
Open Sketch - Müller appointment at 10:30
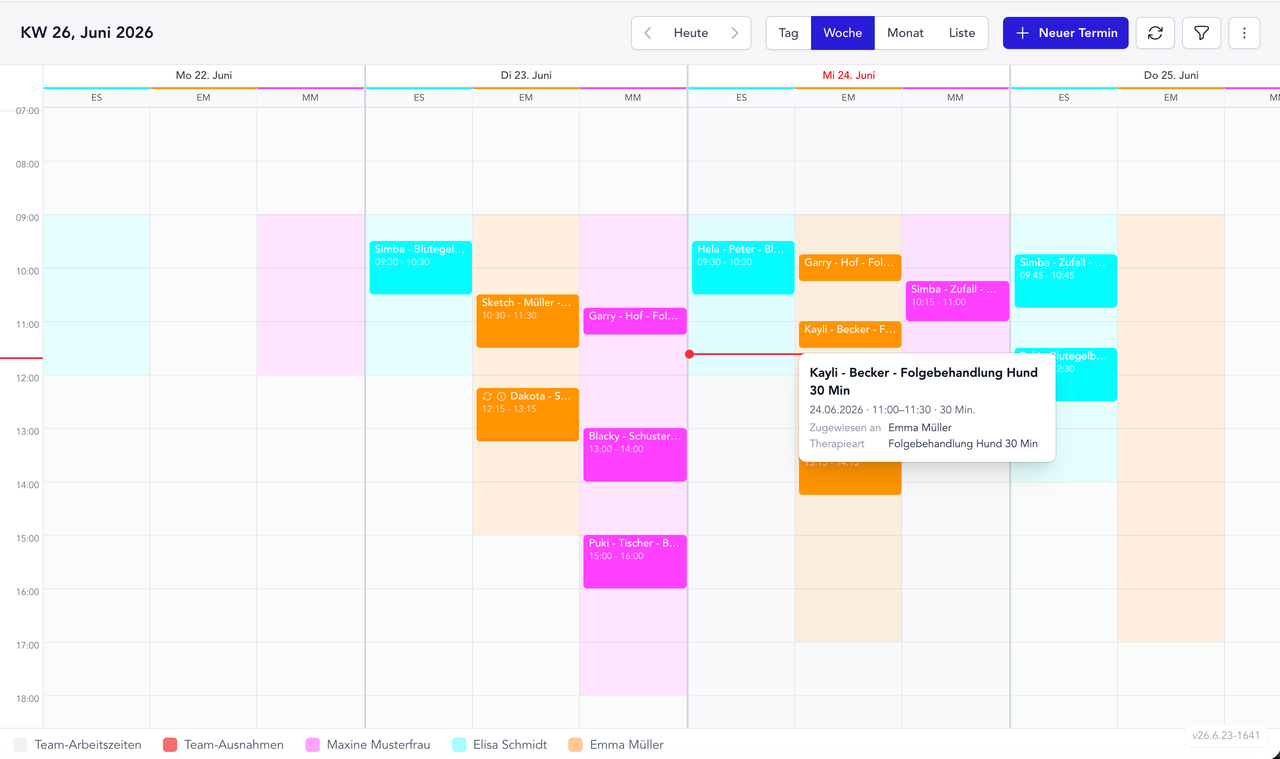528,321
